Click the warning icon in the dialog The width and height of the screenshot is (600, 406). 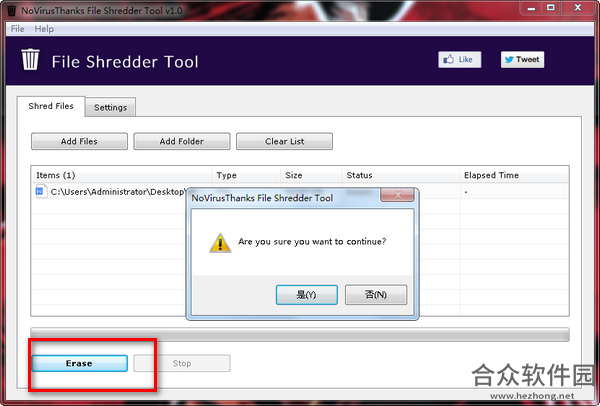(220, 243)
